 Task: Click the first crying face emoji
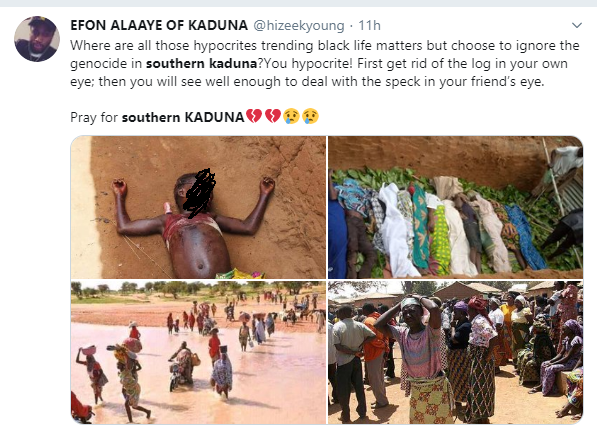point(291,116)
